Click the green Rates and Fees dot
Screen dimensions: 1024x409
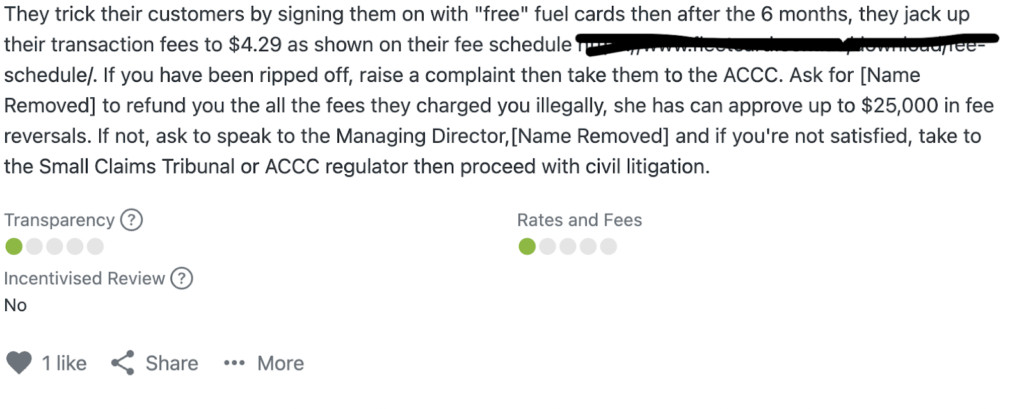[x=527, y=246]
